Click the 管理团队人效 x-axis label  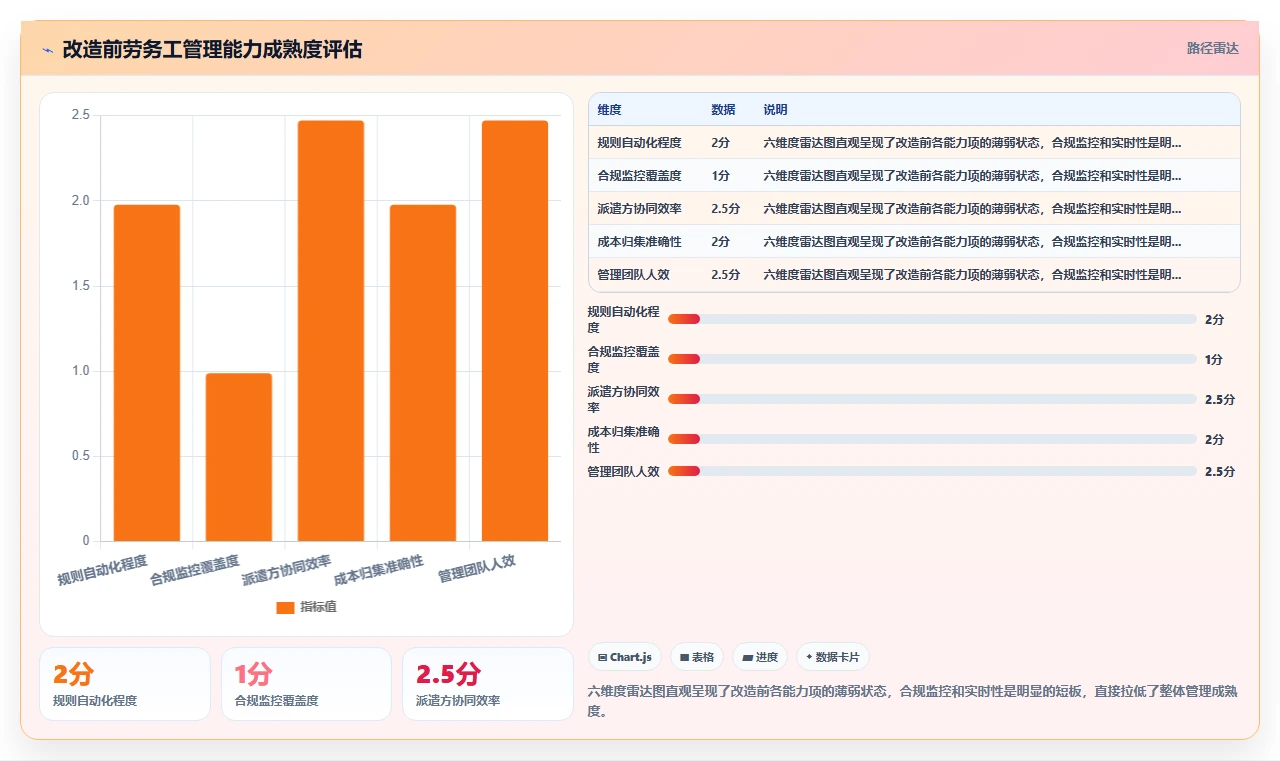pos(477,569)
